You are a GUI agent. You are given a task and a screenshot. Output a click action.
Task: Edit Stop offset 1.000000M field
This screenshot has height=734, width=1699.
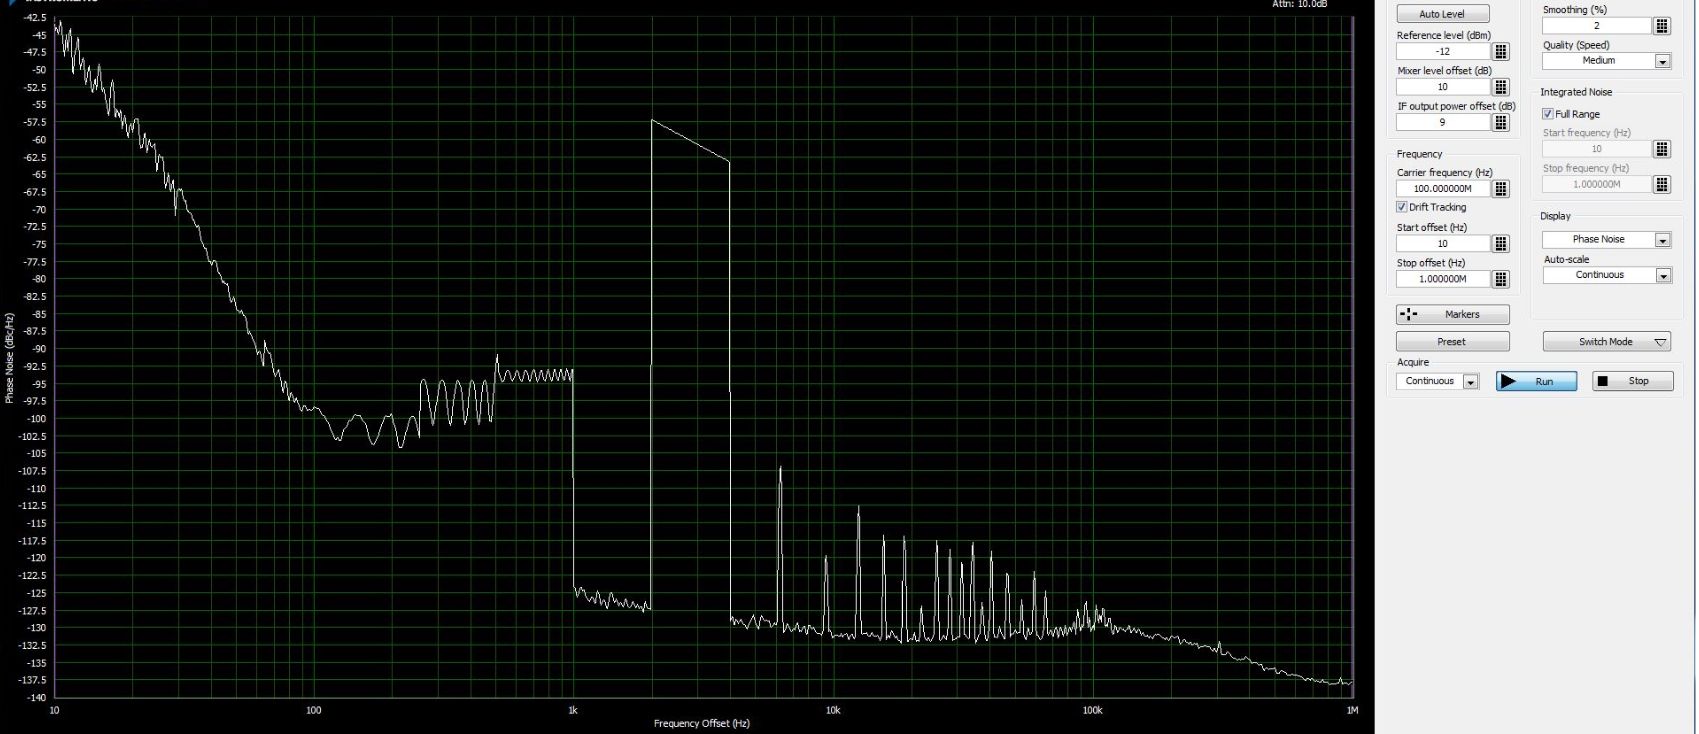(1443, 279)
